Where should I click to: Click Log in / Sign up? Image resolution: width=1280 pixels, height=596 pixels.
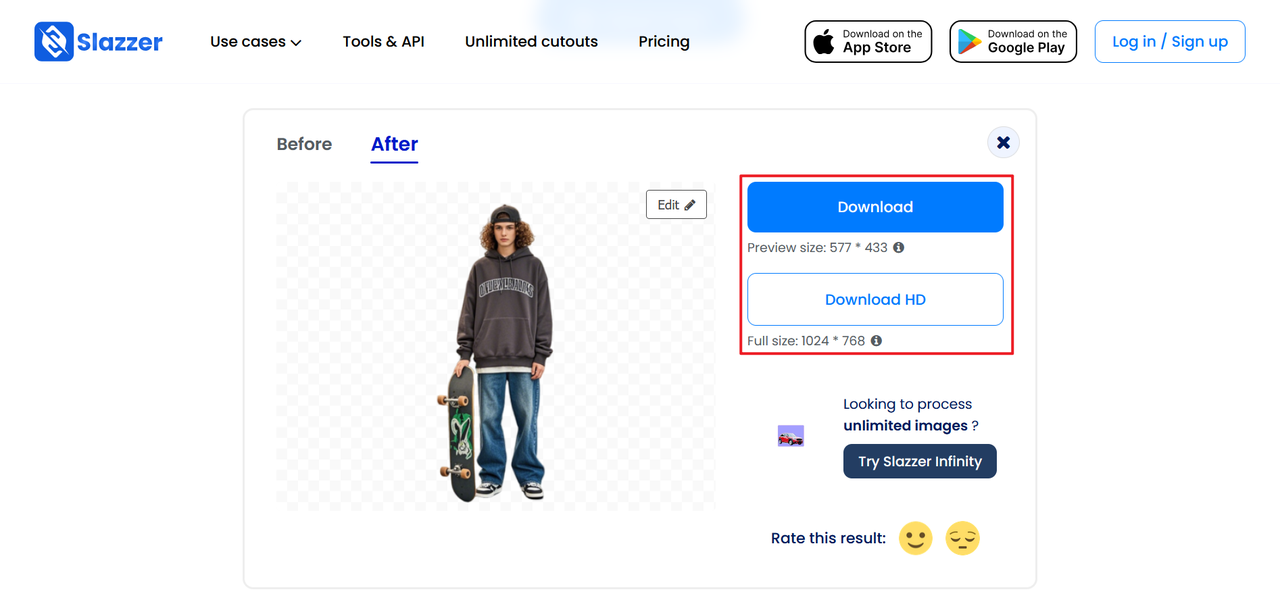pyautogui.click(x=1170, y=42)
